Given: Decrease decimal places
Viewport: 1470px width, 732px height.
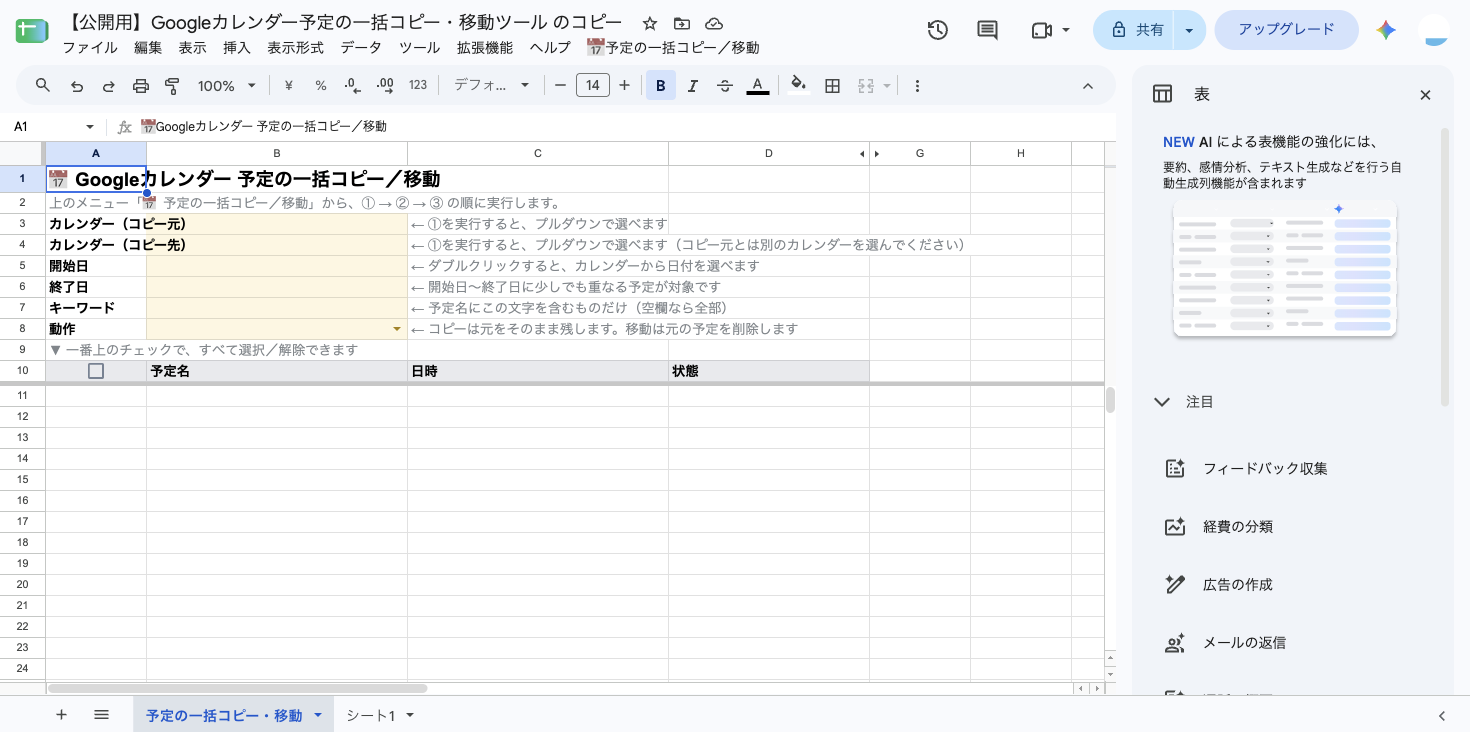Looking at the screenshot, I should [x=352, y=86].
